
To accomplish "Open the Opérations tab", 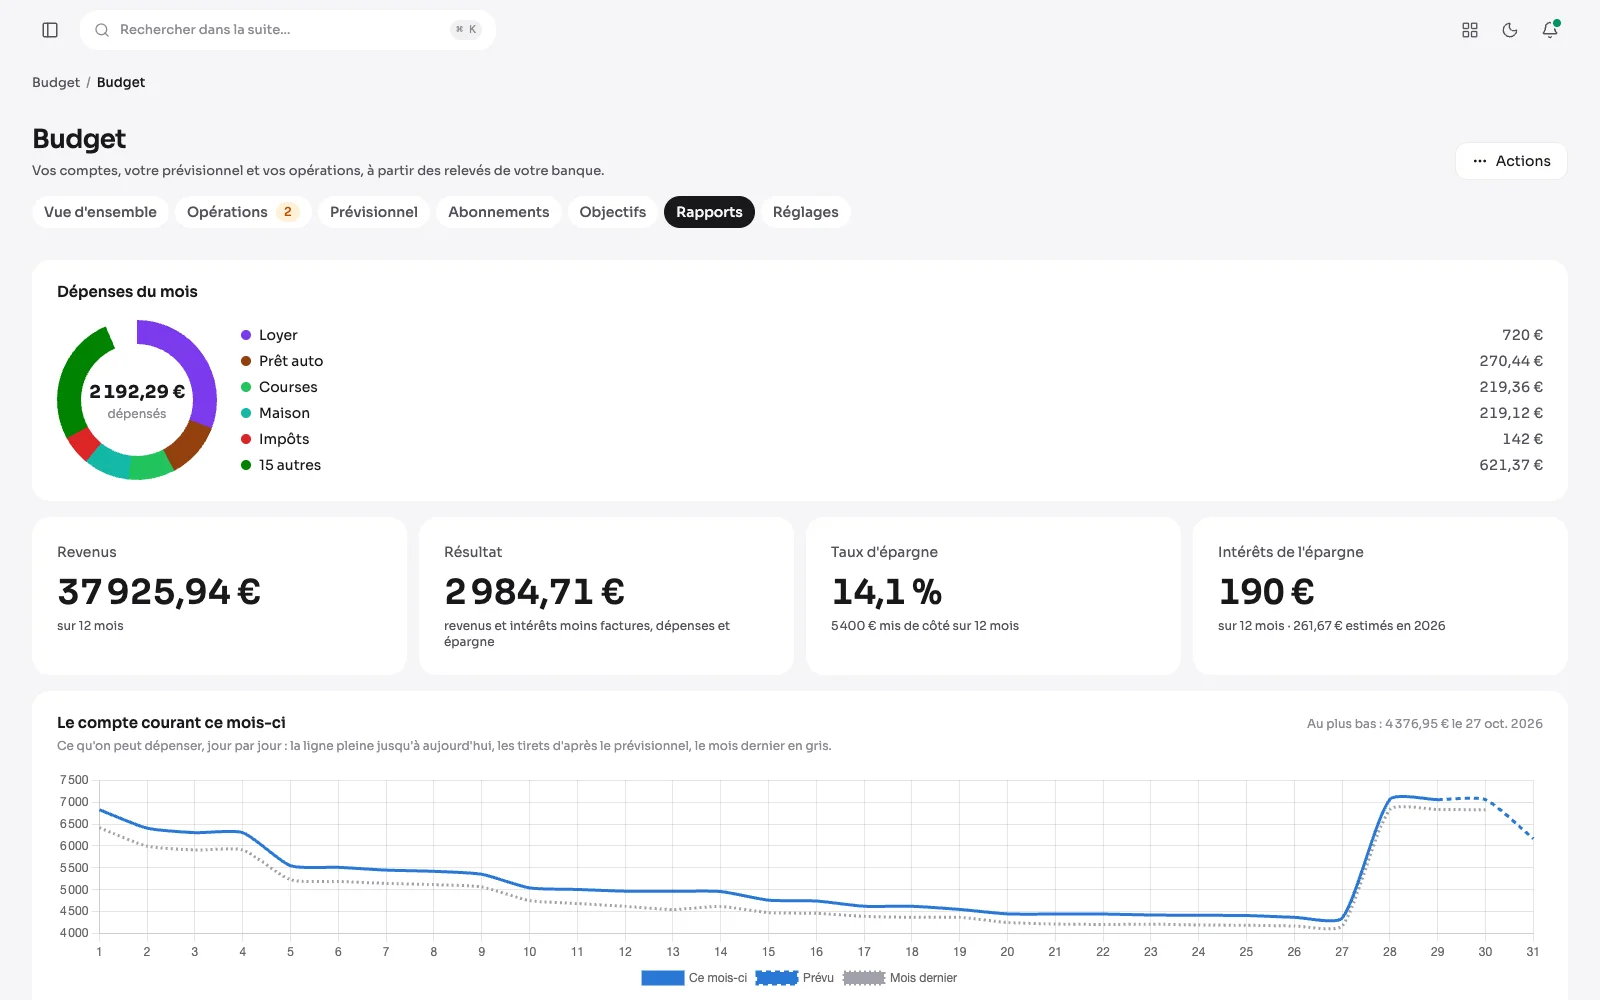I will (x=243, y=212).
